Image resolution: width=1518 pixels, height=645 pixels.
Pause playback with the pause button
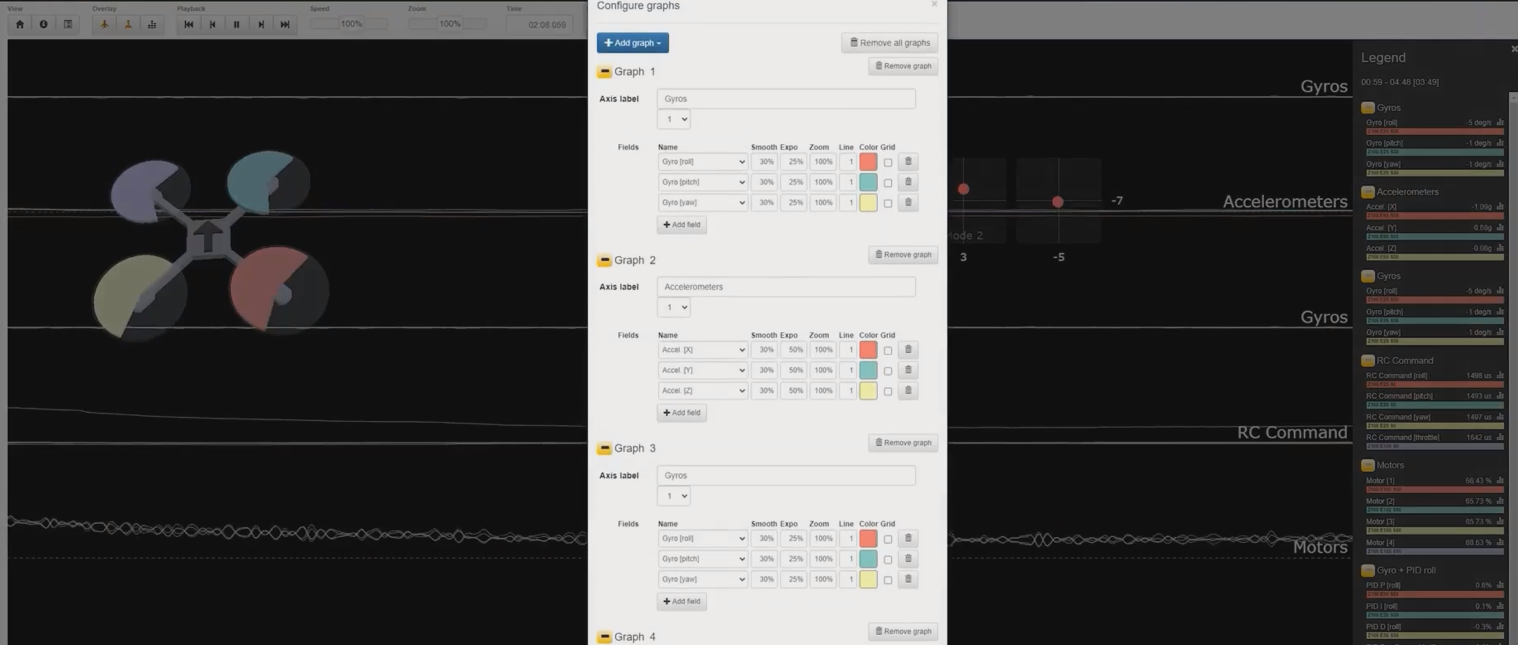(236, 24)
